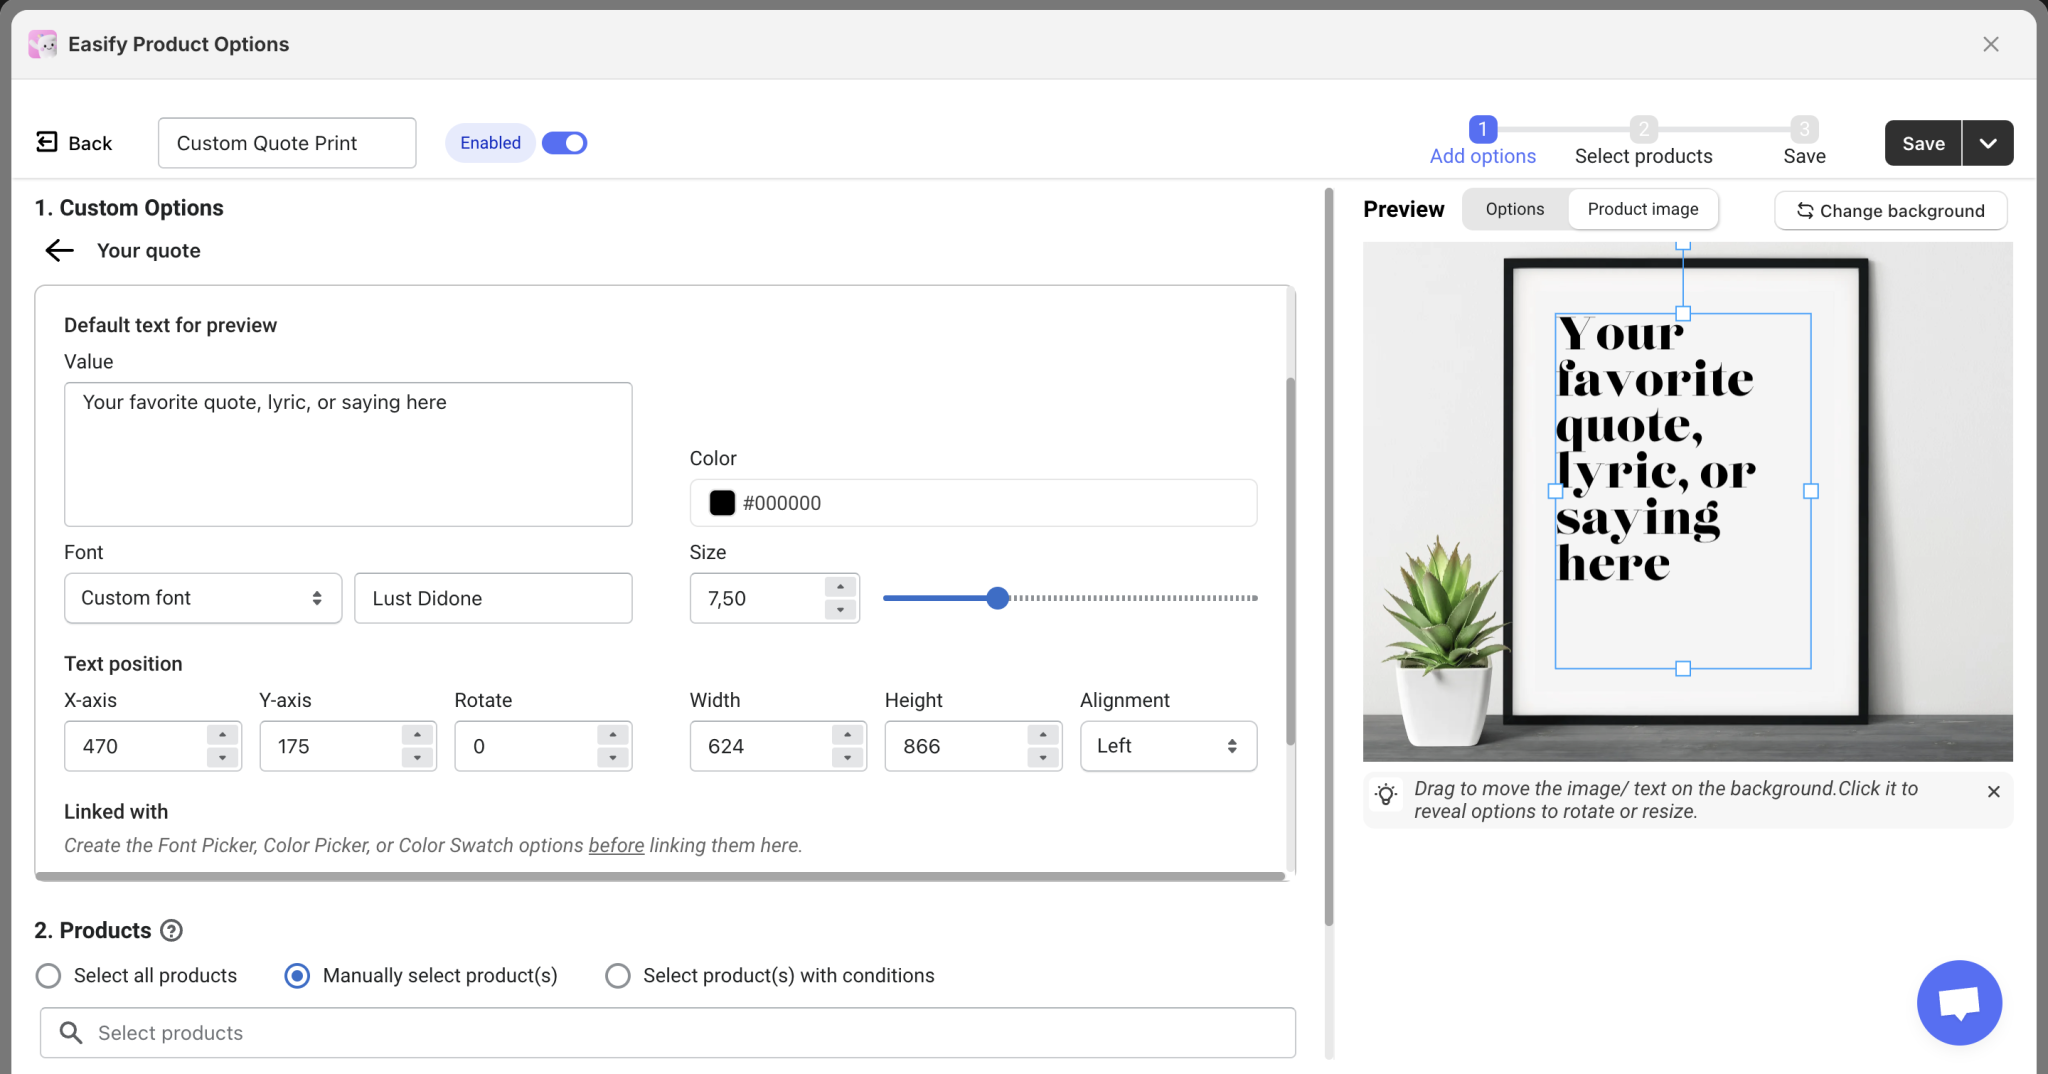Dismiss the drag hint tip
This screenshot has height=1074, width=2048.
1993,792
